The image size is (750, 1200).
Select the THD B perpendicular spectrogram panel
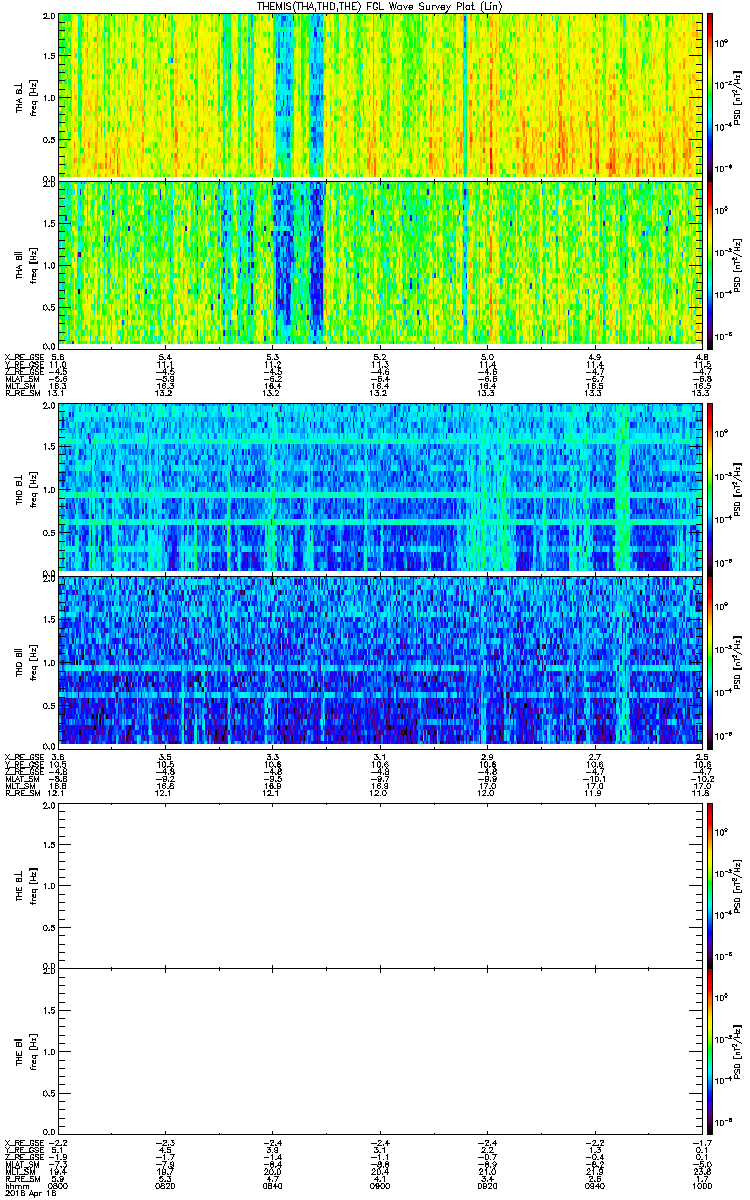click(381, 487)
